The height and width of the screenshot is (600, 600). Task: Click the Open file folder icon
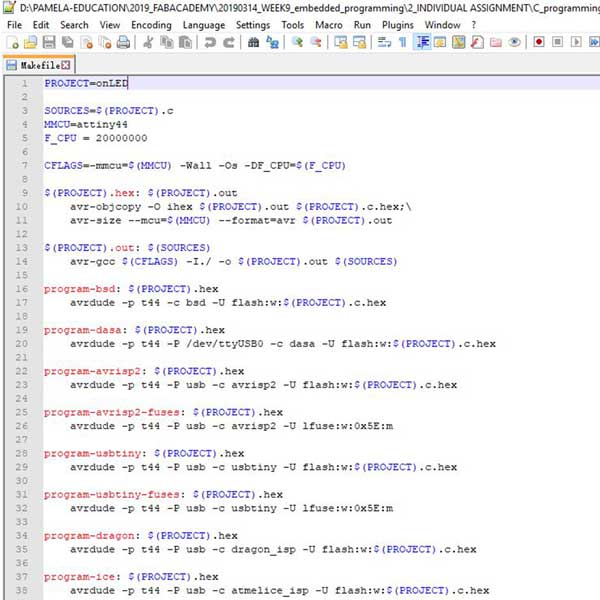click(31, 42)
